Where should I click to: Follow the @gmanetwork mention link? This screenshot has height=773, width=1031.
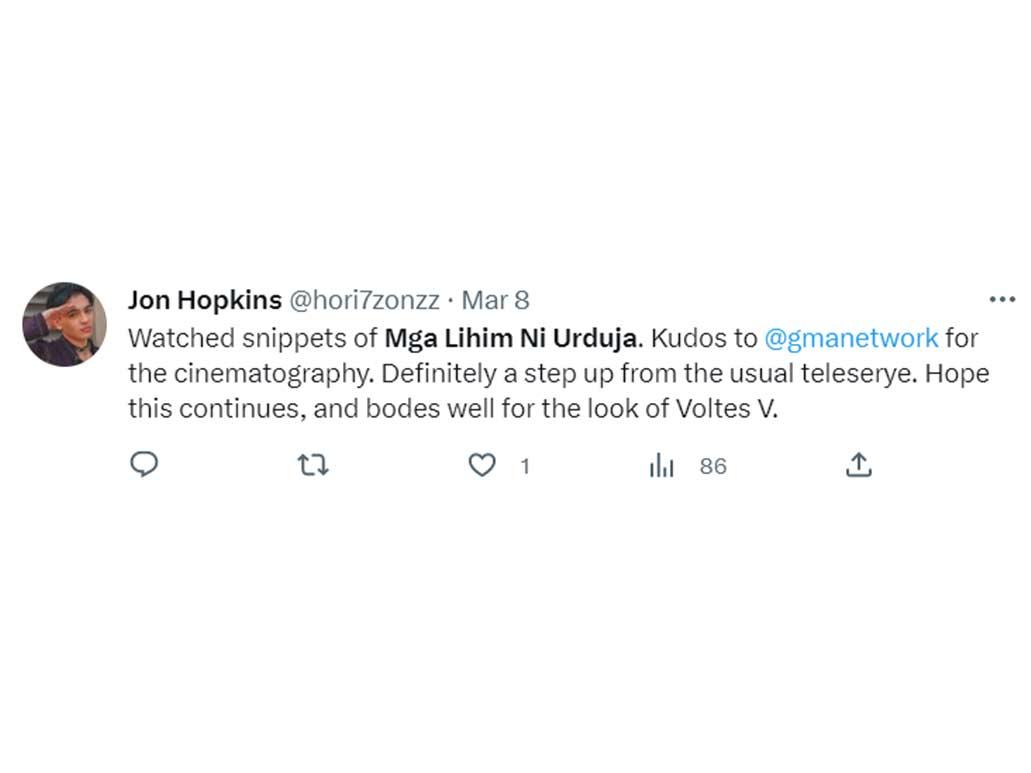coord(851,338)
